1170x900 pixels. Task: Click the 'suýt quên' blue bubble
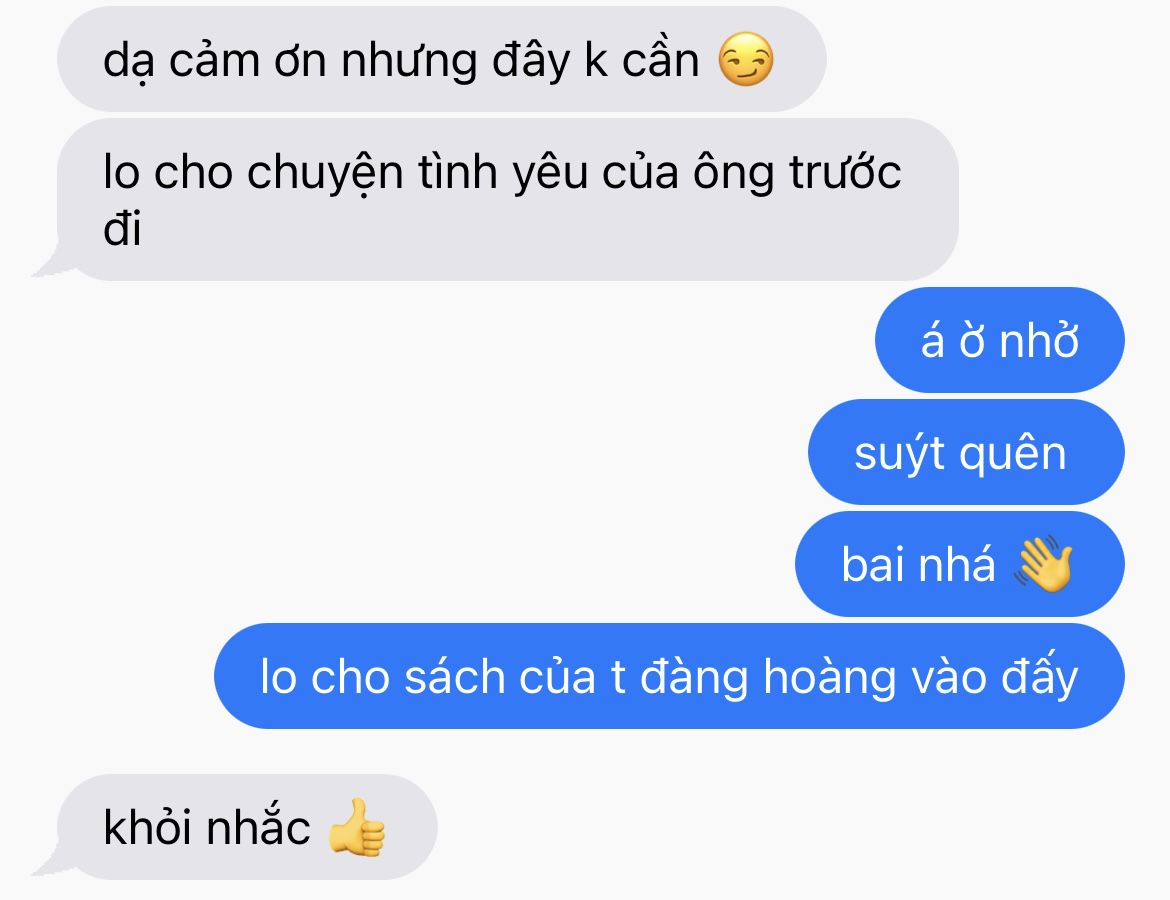966,452
